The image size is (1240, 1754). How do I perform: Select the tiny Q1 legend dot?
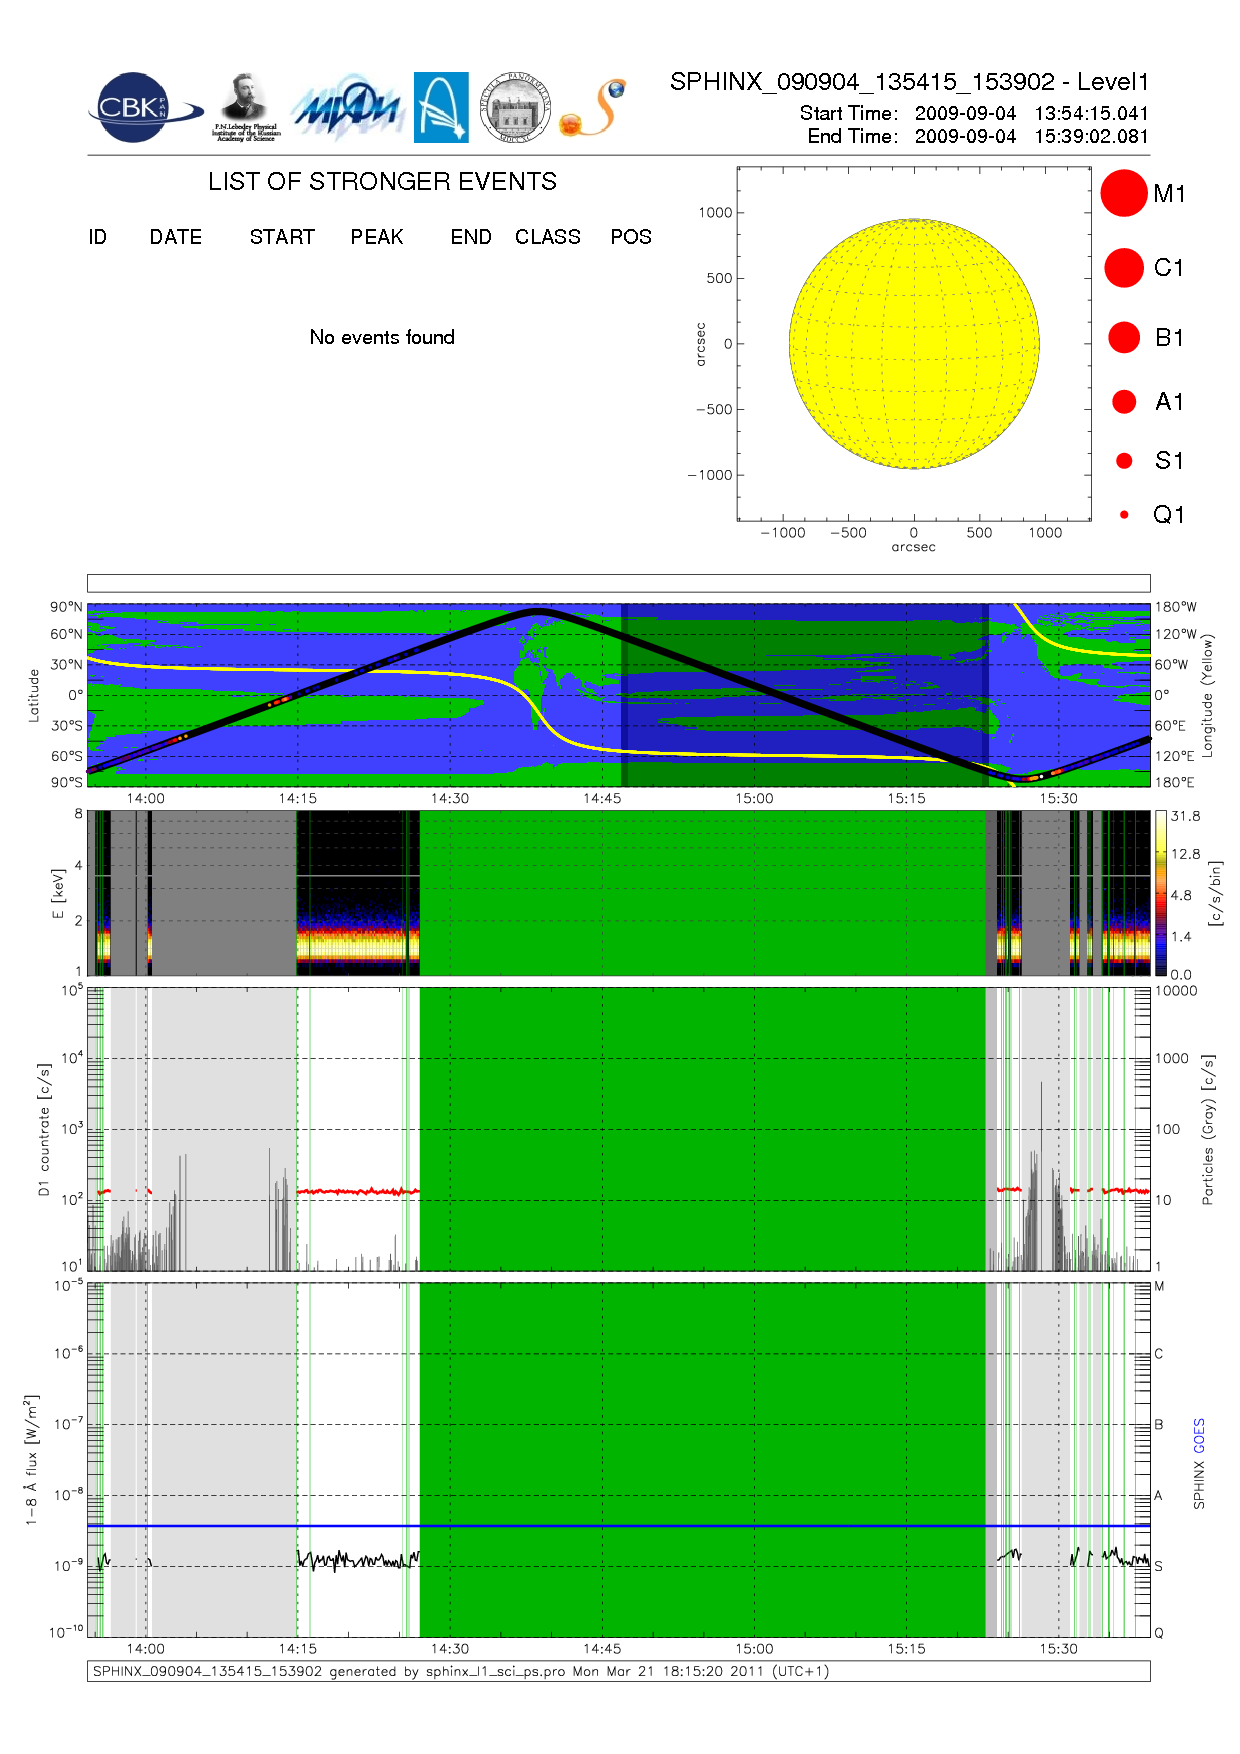1124,515
